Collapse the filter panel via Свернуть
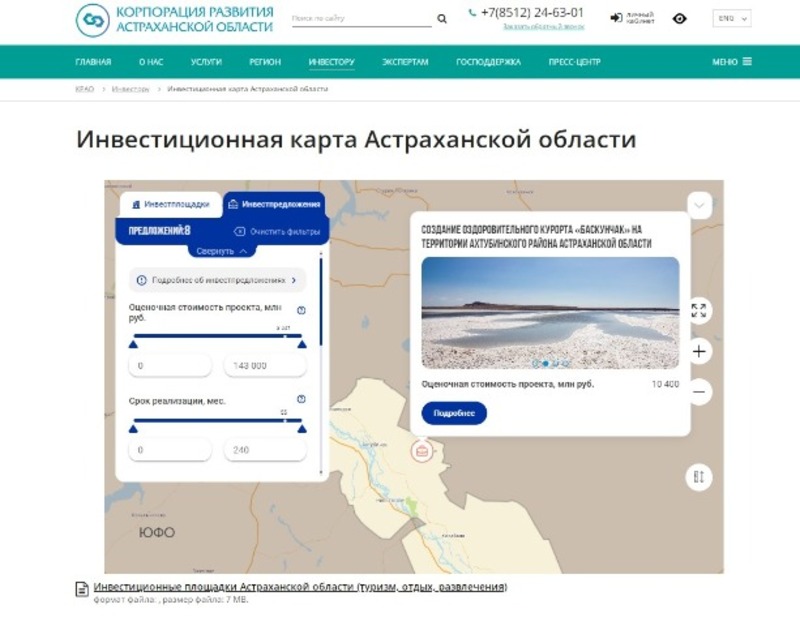The height and width of the screenshot is (643, 800). click(x=222, y=251)
